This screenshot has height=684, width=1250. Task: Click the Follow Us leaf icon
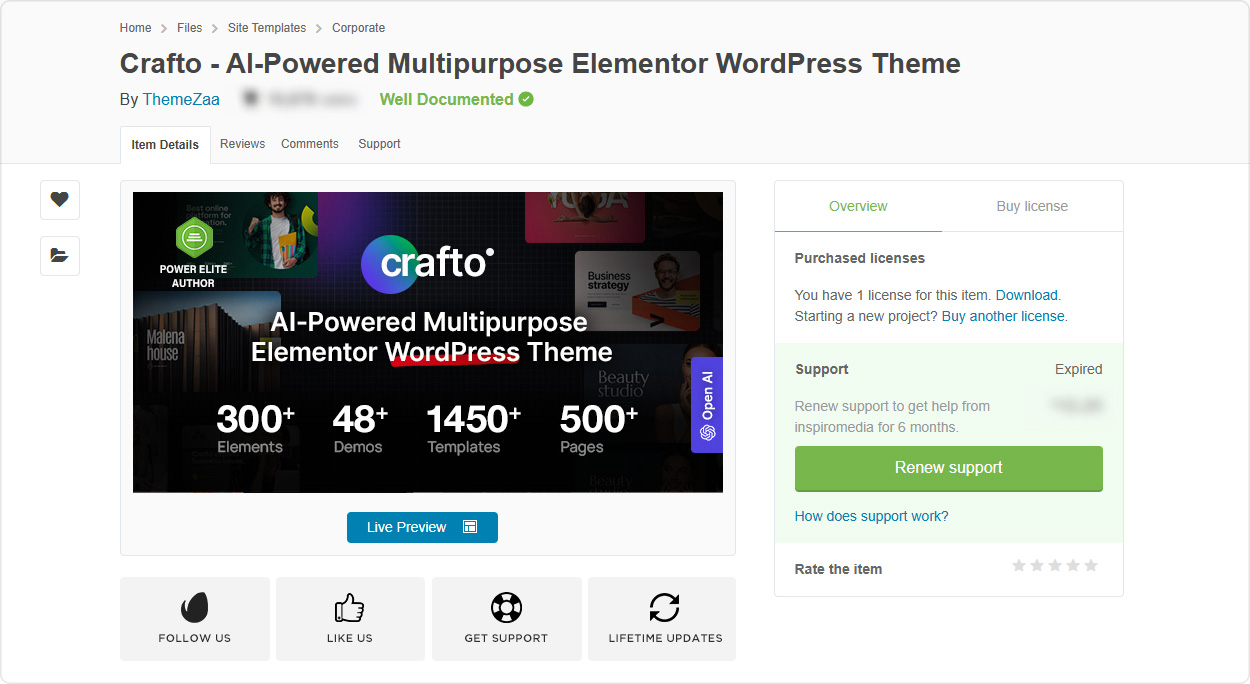[x=195, y=607]
